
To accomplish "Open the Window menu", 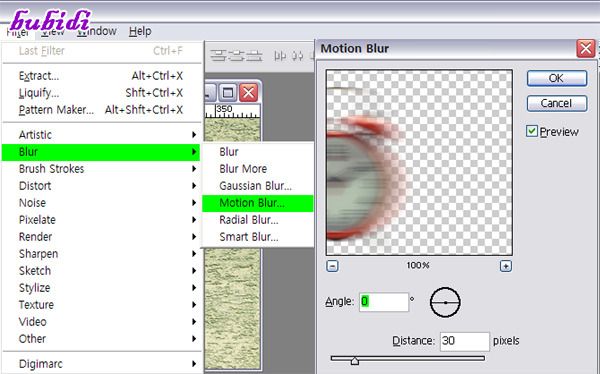I will (97, 31).
